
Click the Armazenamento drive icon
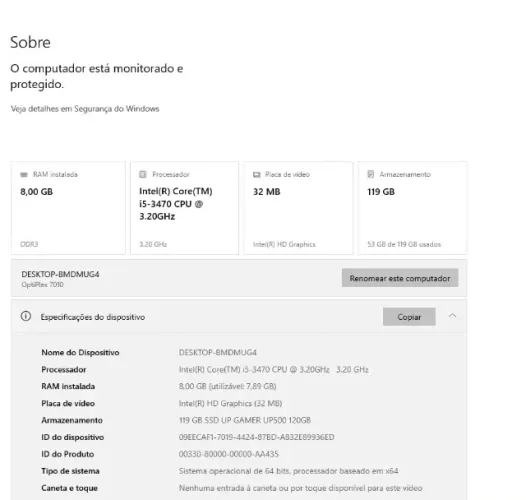tap(371, 174)
